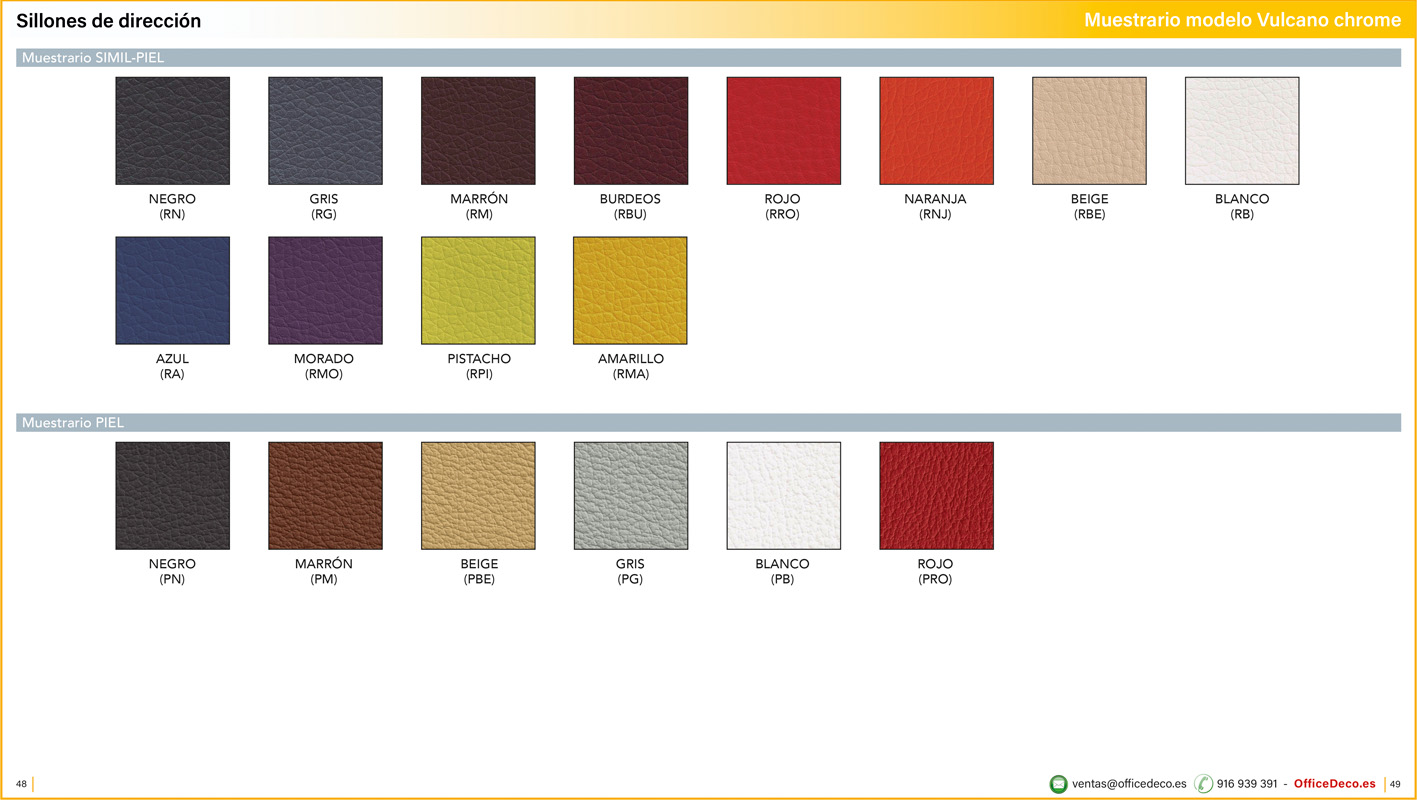Click the (PBE) code label

pos(479,579)
